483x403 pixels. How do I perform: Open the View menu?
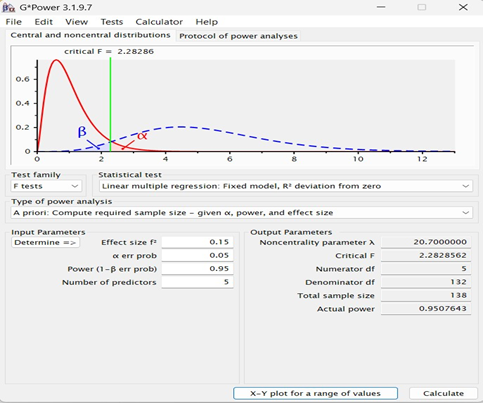pyautogui.click(x=77, y=22)
